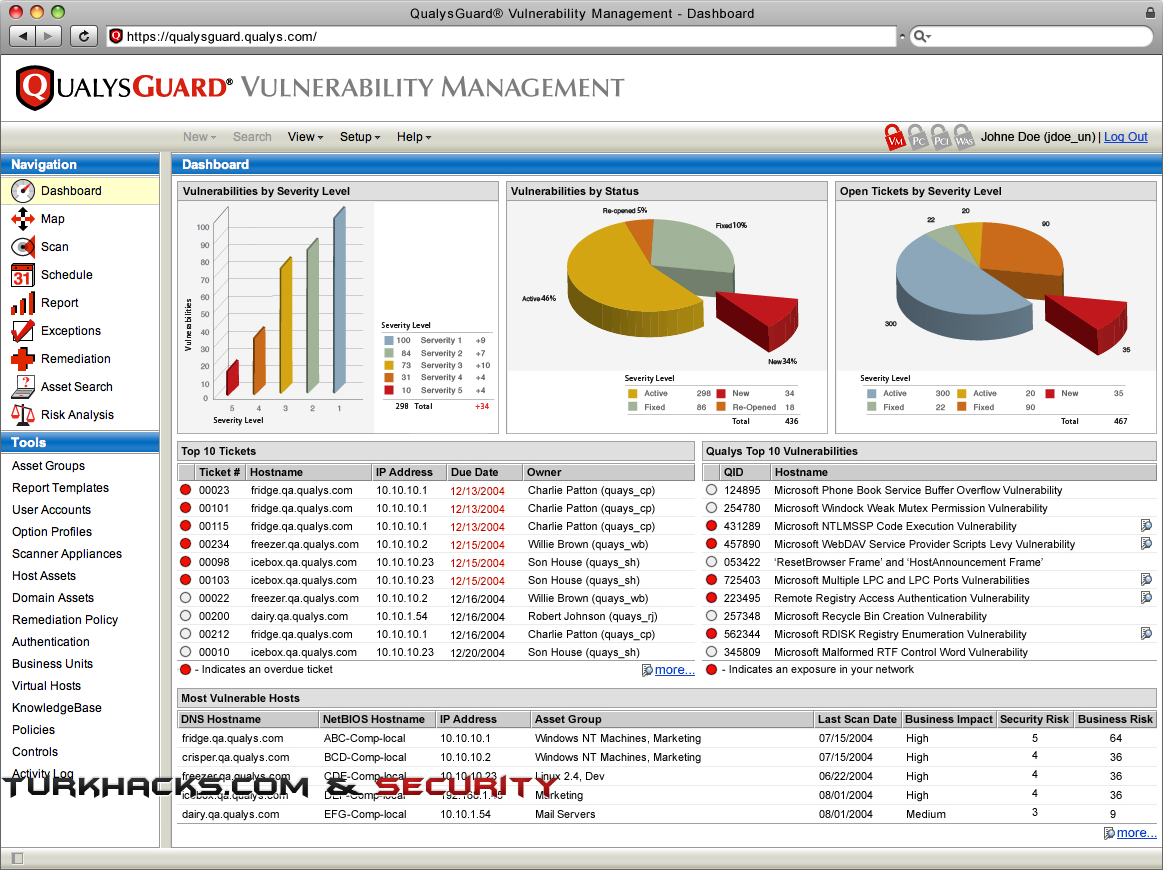This screenshot has width=1163, height=870.
Task: Open details icon for QID 223495
Action: click(x=1147, y=597)
